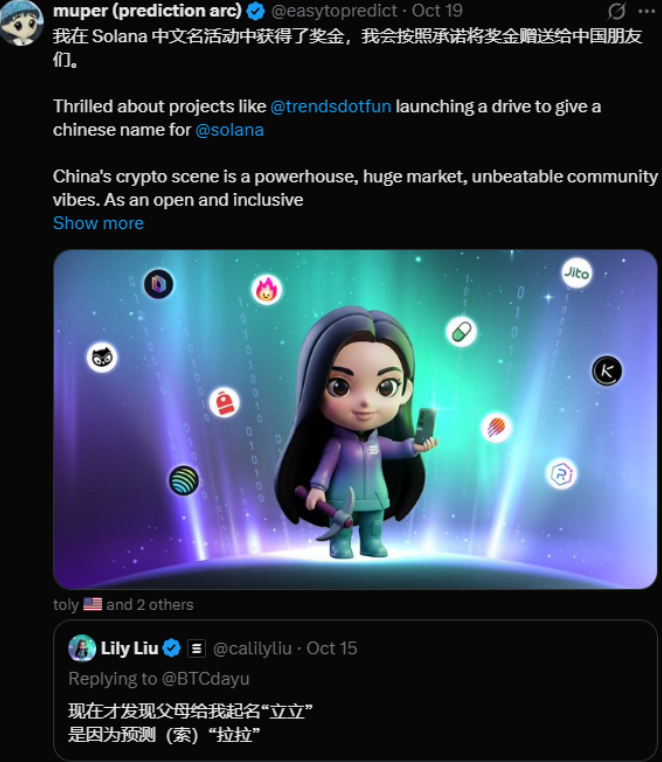This screenshot has height=762, width=662.
Task: Click the Jito logo in the image
Action: [x=576, y=273]
